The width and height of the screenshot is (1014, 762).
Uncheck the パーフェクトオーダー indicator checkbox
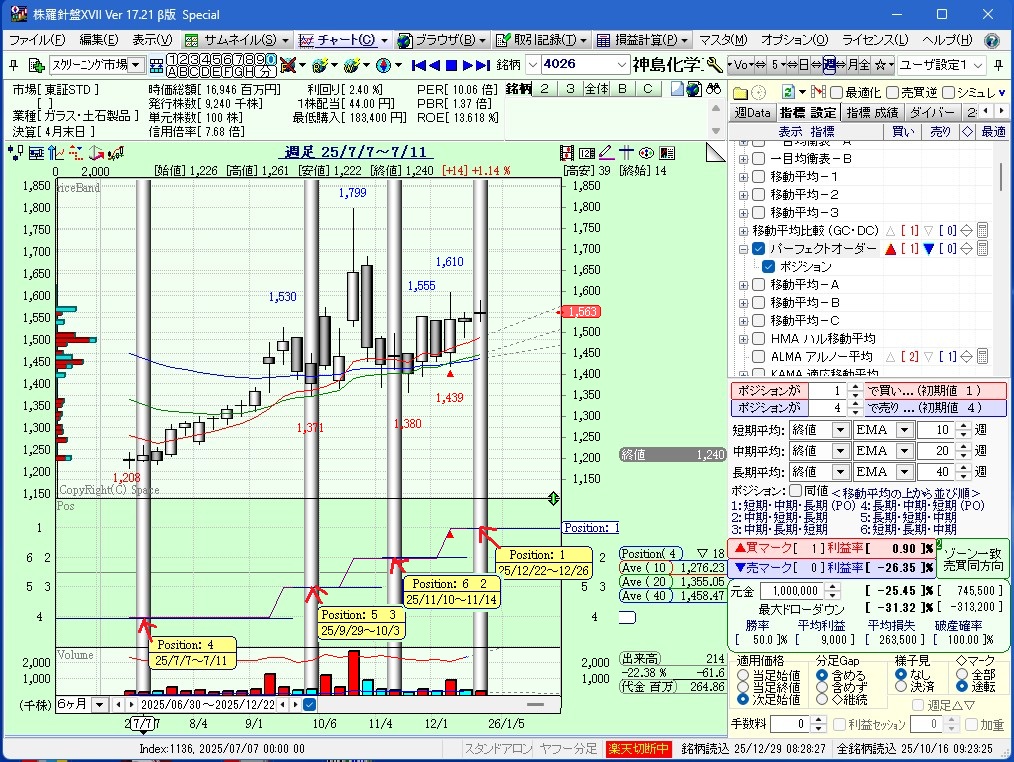[759, 248]
